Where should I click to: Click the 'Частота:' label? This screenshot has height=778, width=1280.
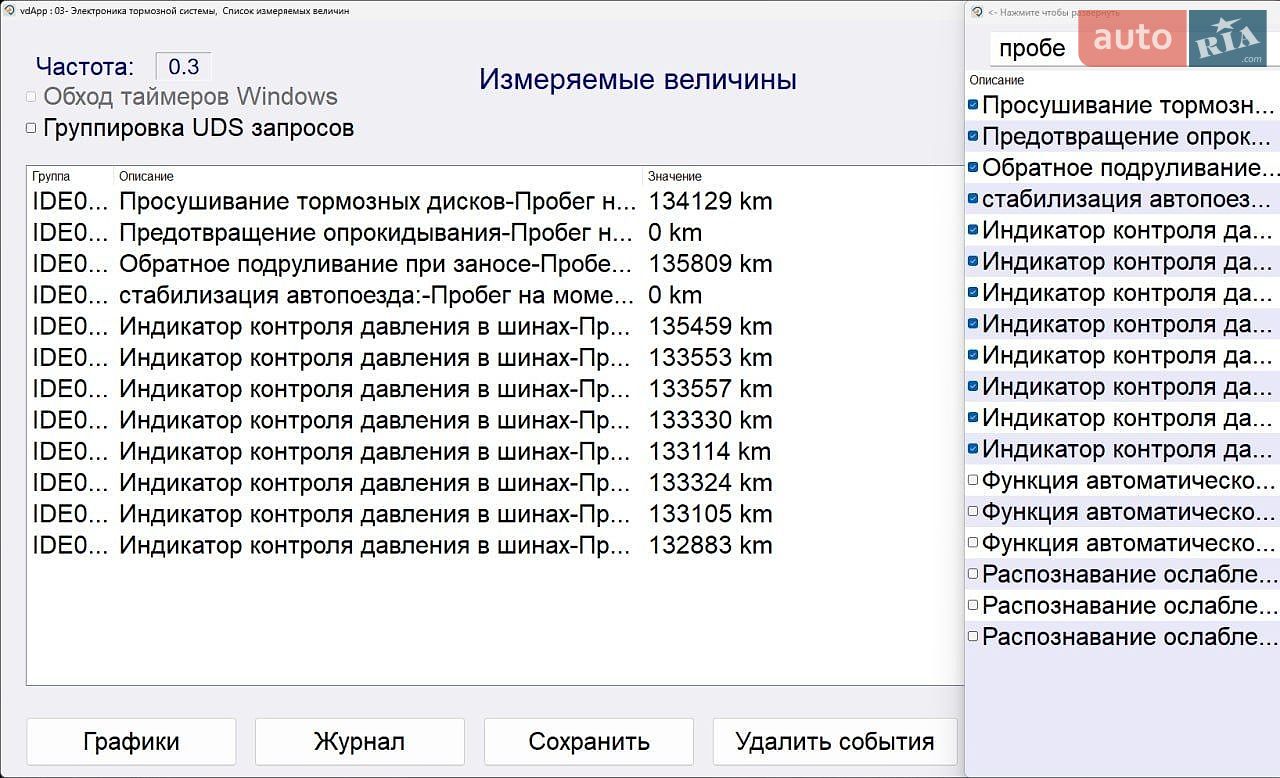(84, 67)
